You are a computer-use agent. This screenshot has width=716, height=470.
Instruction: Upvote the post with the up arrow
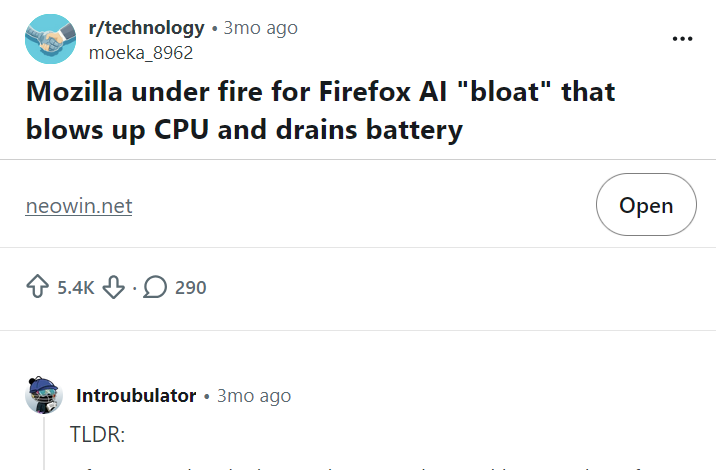[x=38, y=288]
